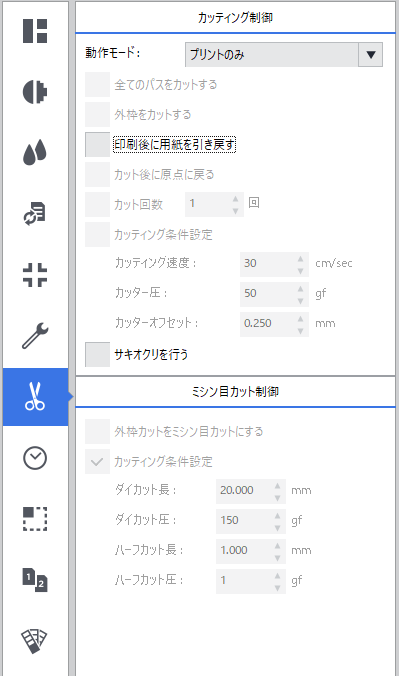Increase ハーフカット長 with up spinner arrow

click(x=278, y=545)
